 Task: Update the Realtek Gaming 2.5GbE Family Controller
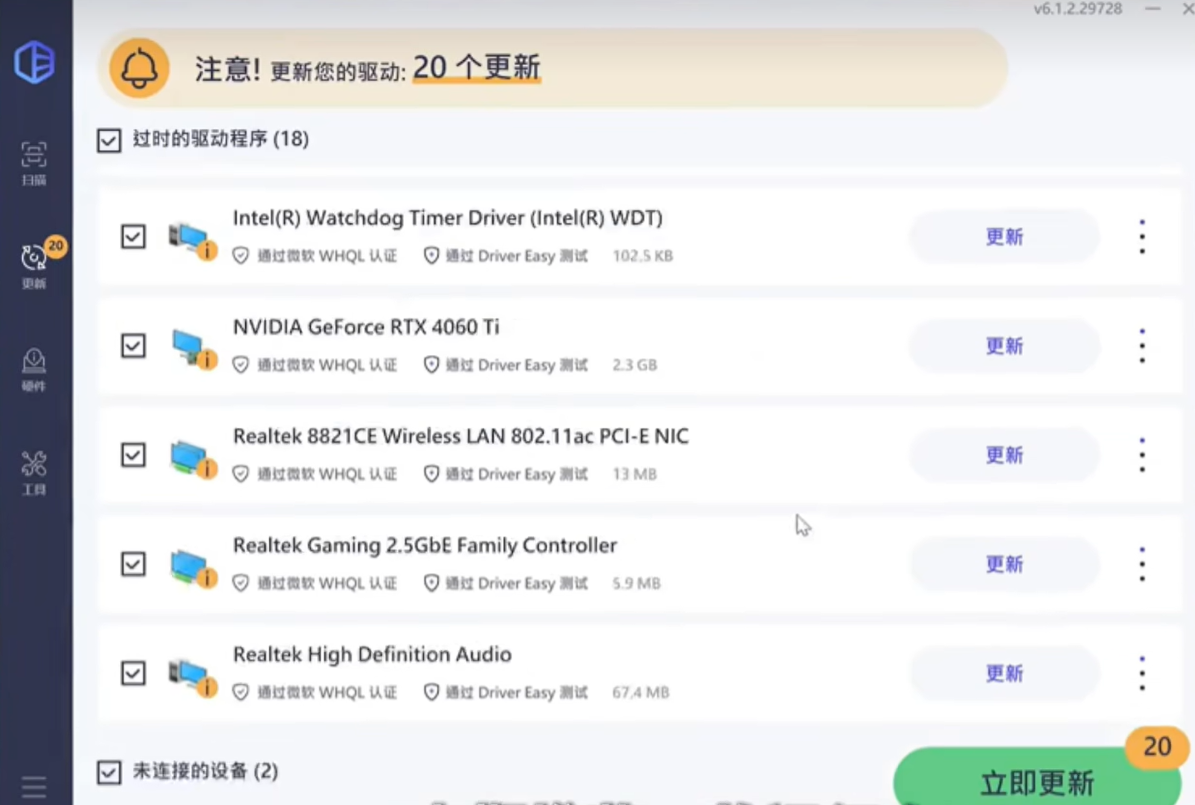[x=1004, y=564]
